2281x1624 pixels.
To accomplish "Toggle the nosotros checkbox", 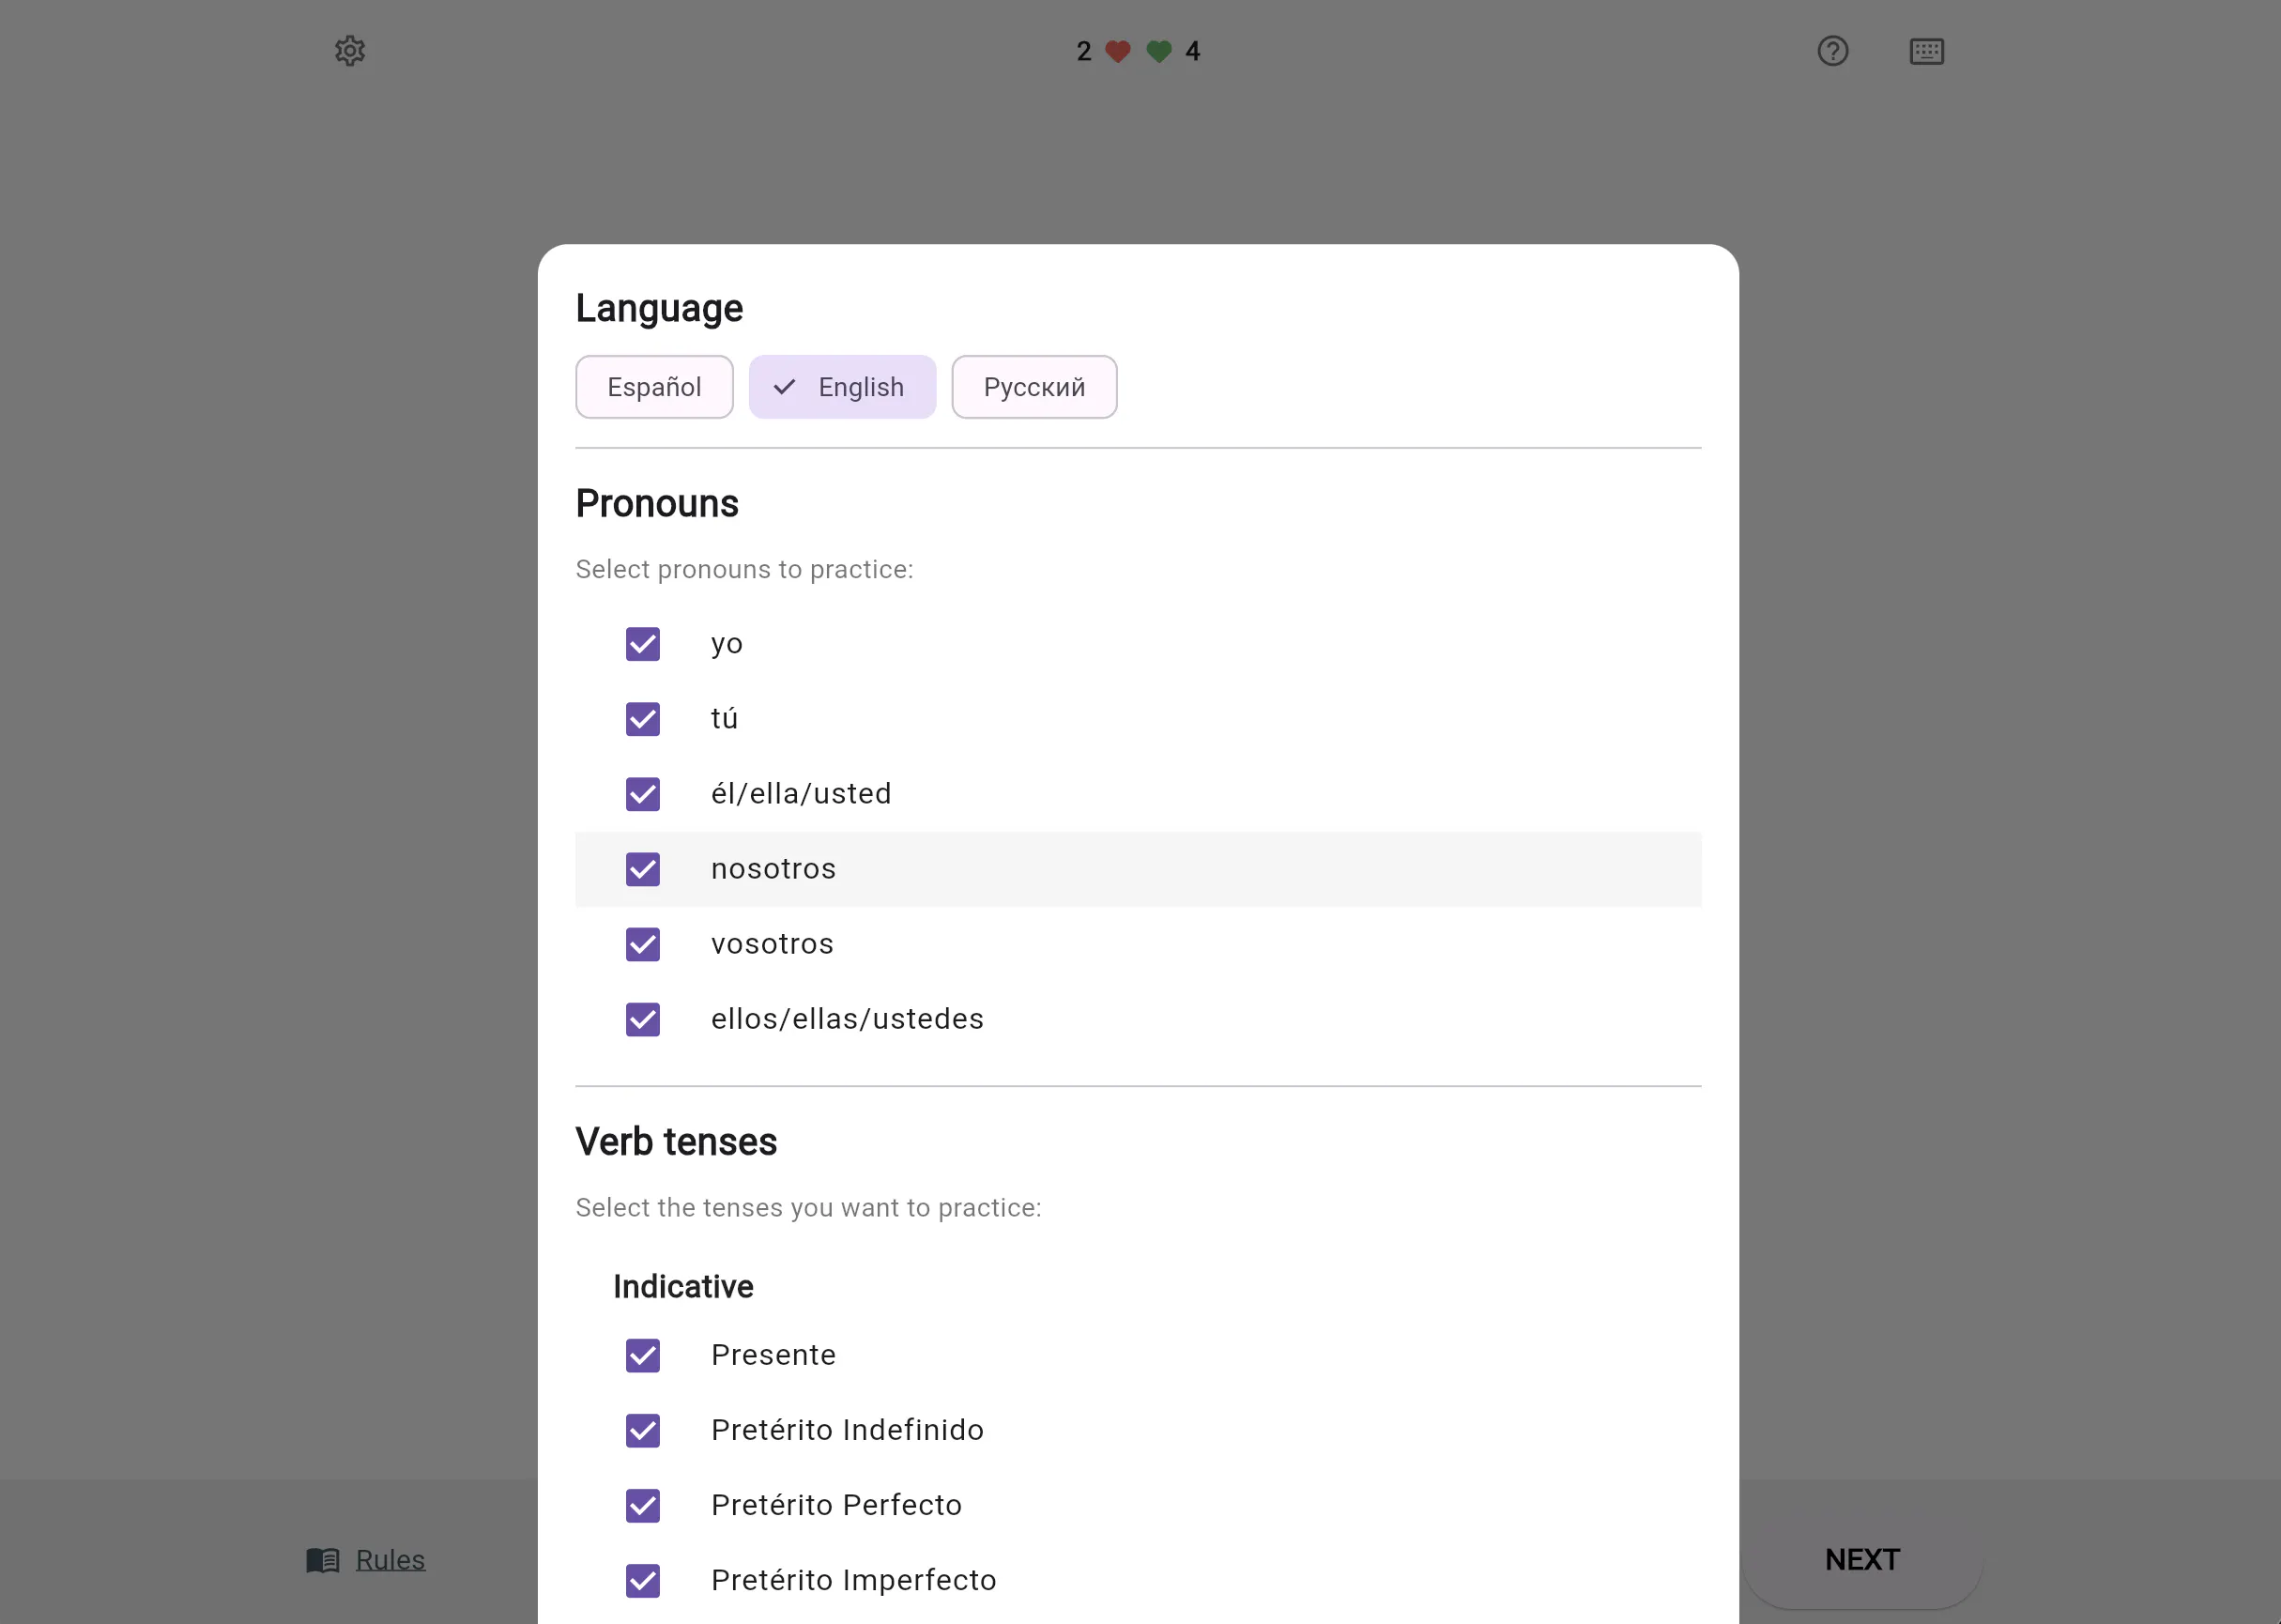I will pyautogui.click(x=643, y=869).
